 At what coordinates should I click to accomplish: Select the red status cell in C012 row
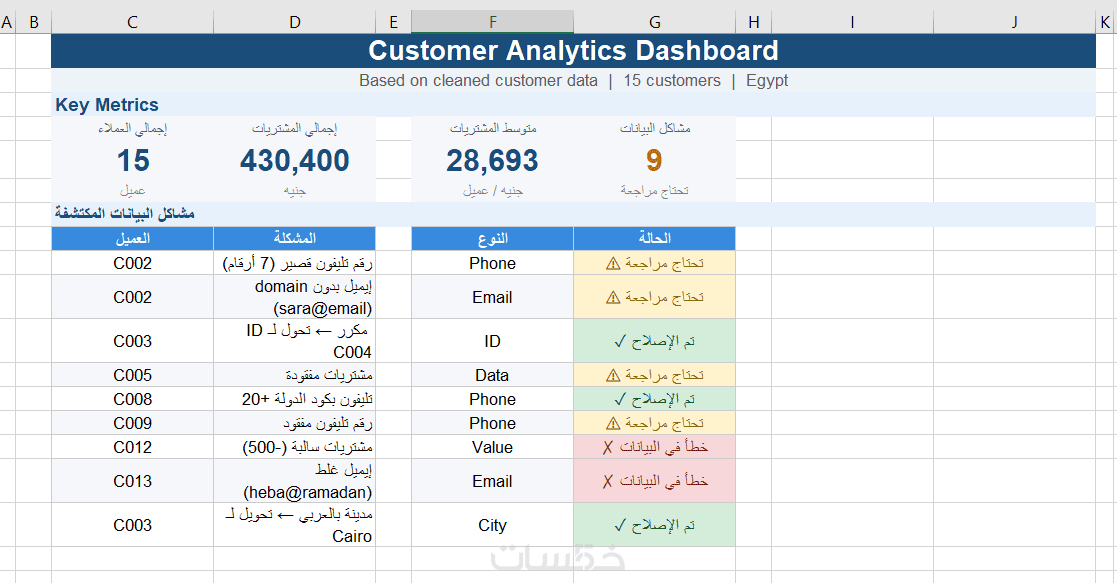654,447
